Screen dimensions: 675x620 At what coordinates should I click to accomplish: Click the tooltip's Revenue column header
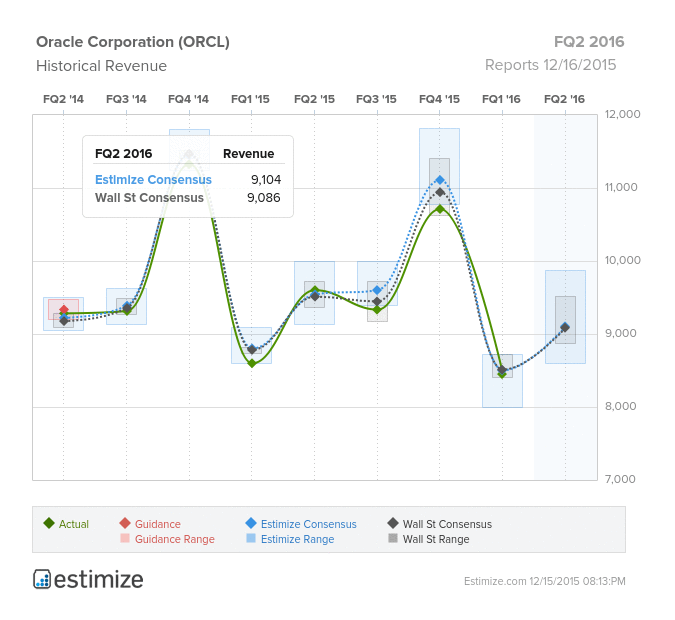[x=248, y=154]
